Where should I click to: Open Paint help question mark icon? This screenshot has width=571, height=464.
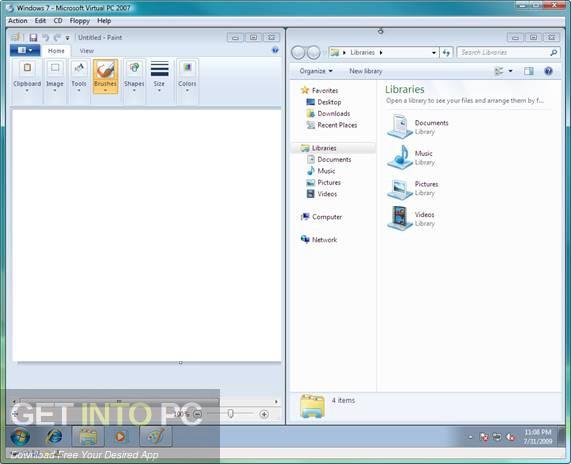click(x=275, y=50)
